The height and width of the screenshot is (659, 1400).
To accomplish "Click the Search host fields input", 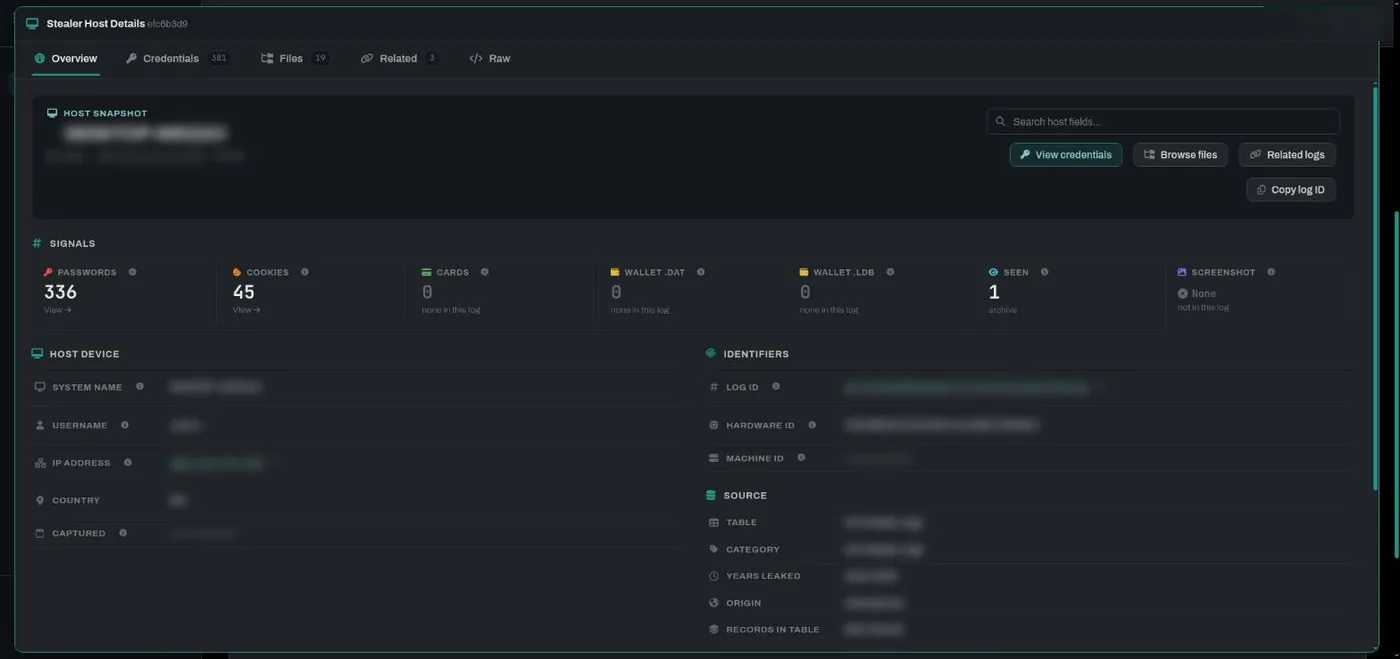I will coord(1163,121).
